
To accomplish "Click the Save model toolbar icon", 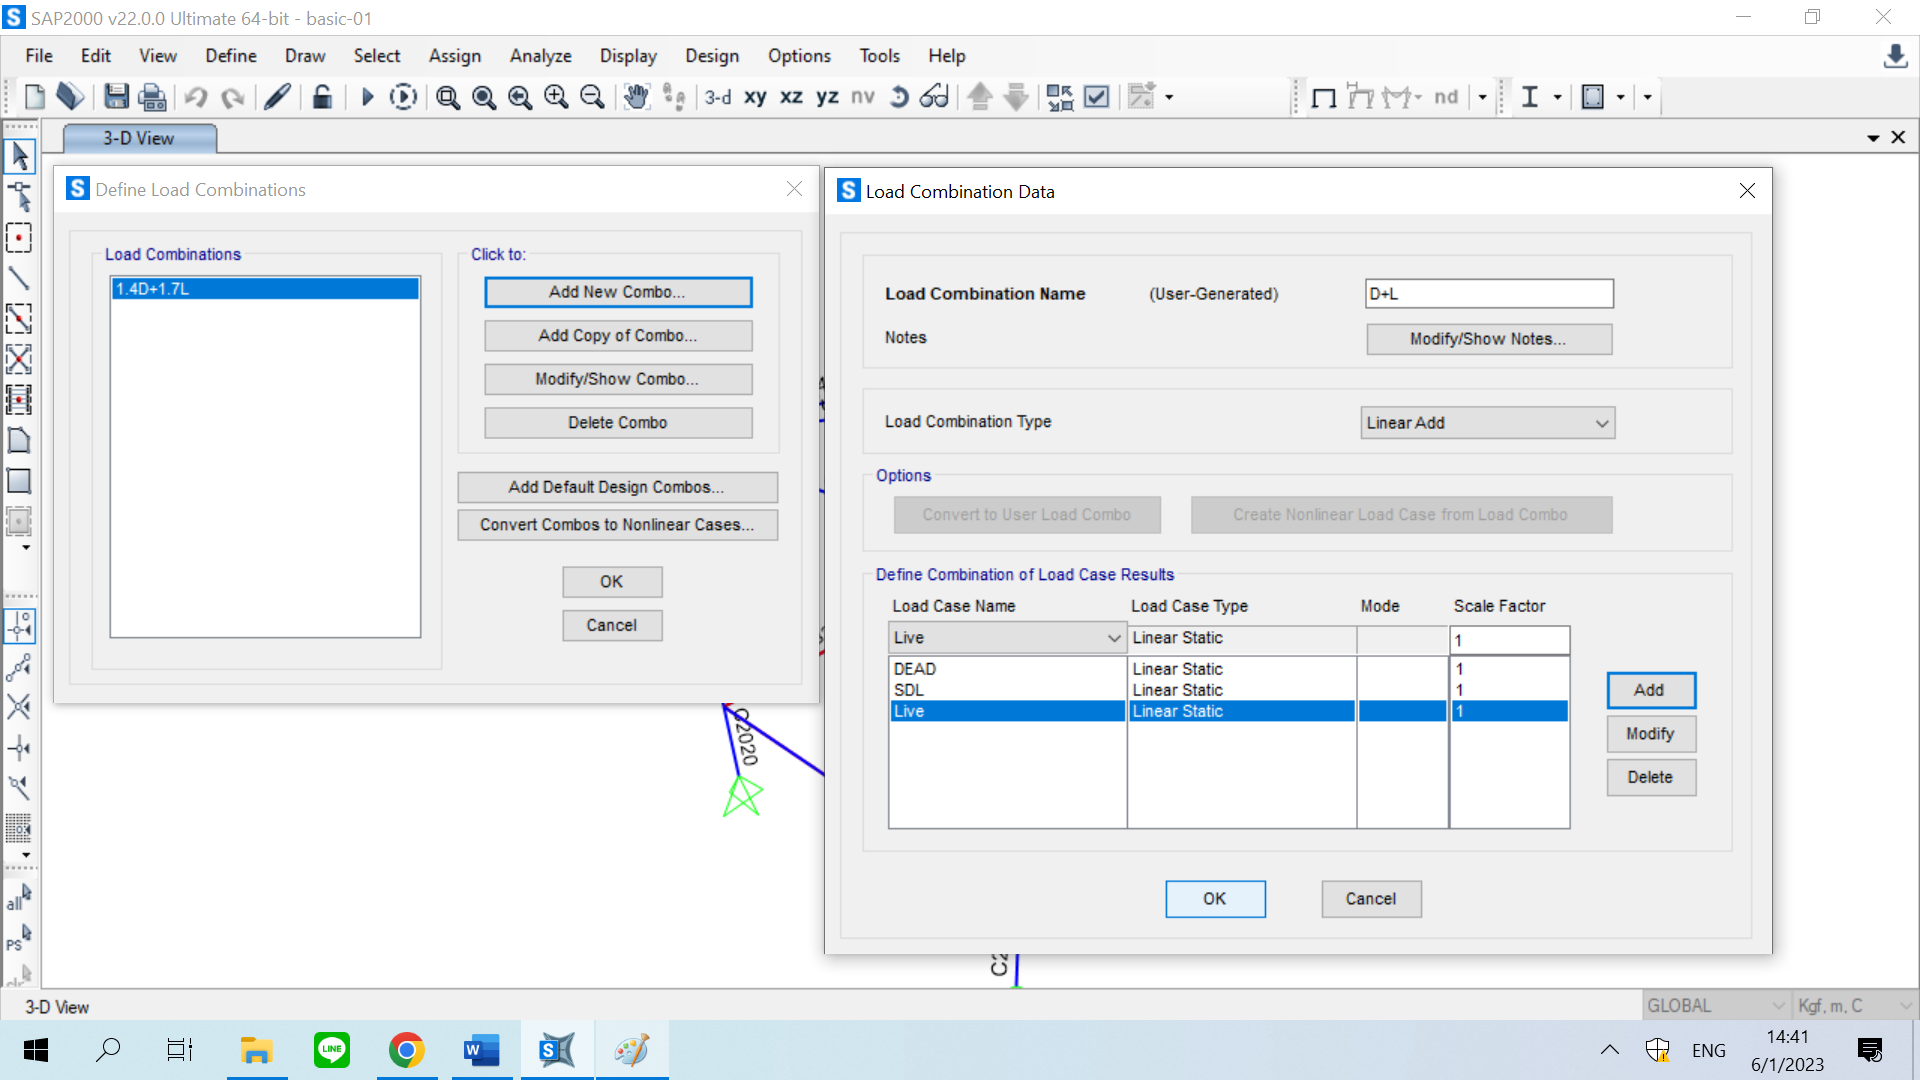I will pos(116,97).
